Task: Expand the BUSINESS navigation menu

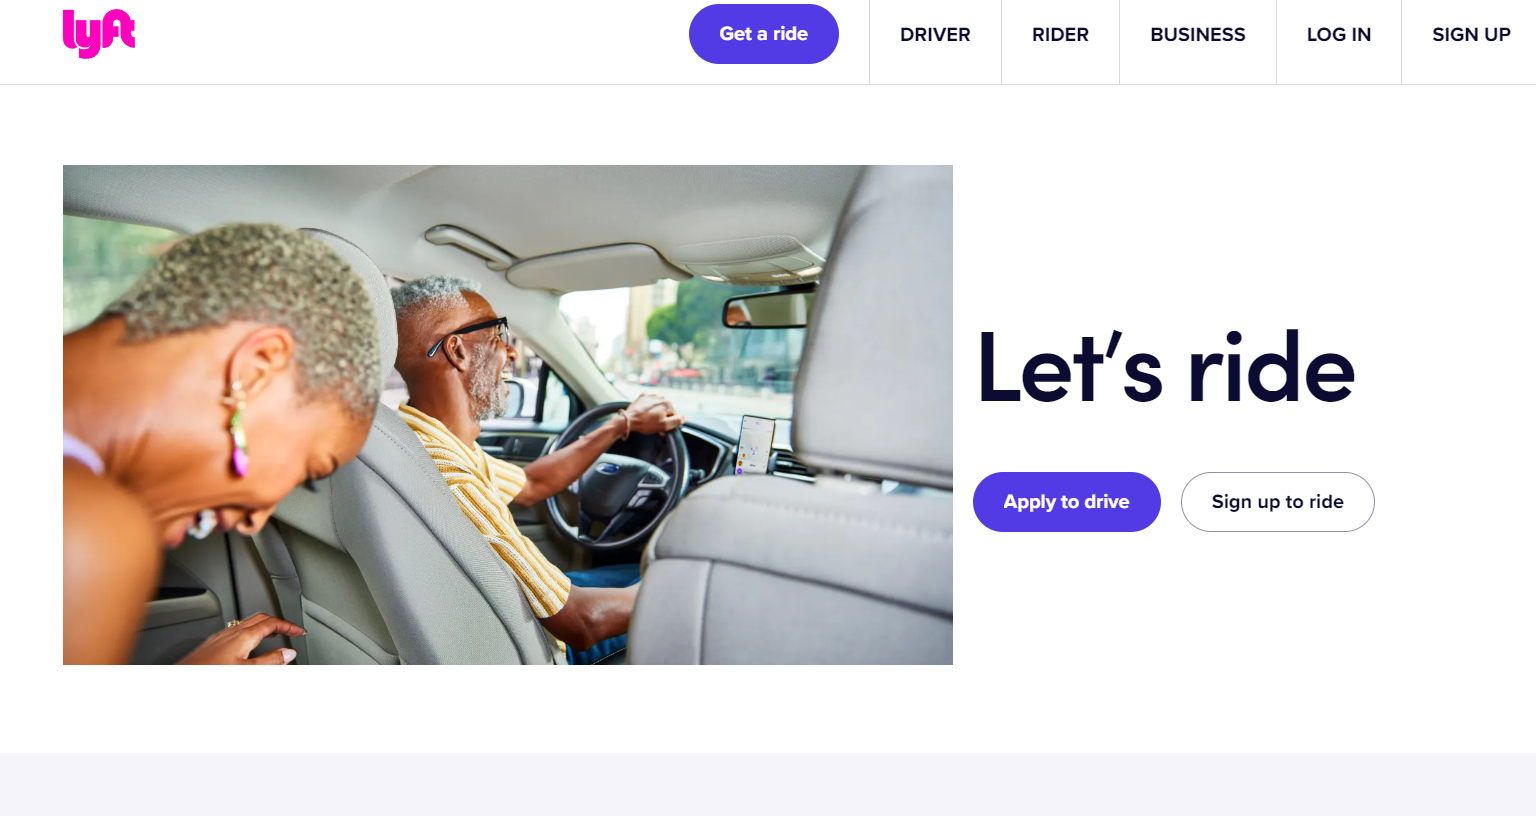Action: (x=1198, y=34)
